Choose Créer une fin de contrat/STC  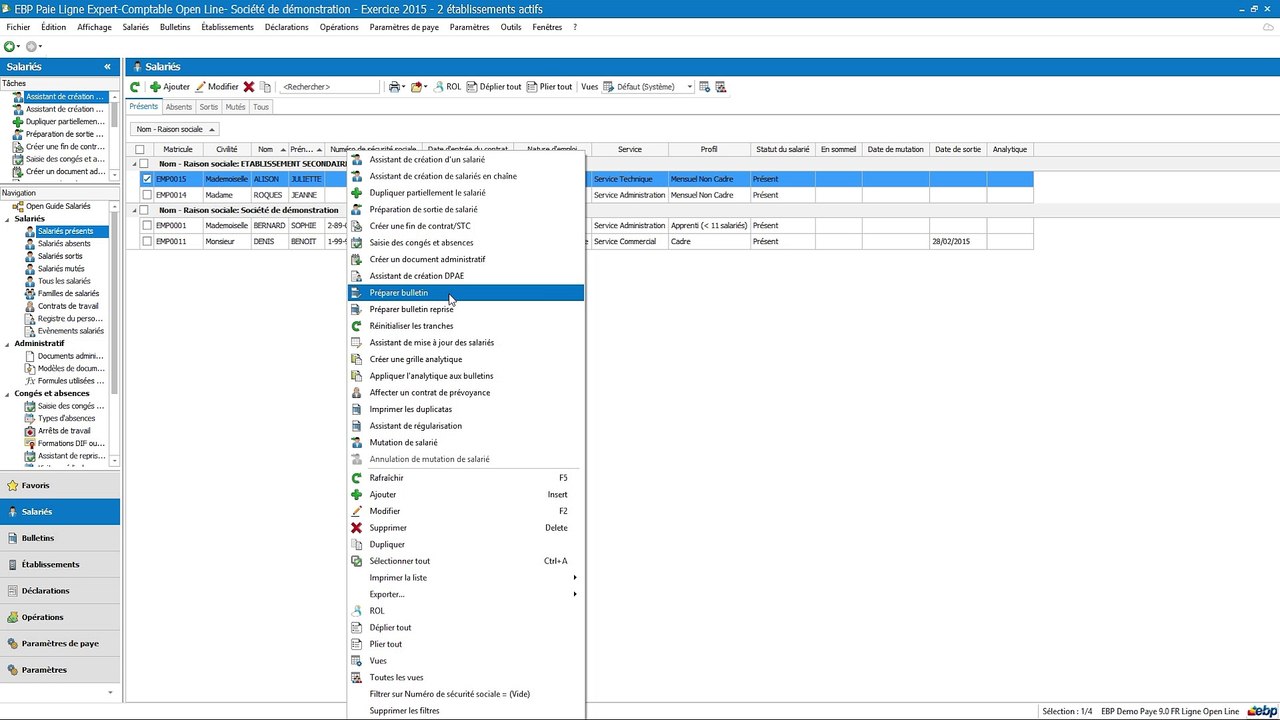(465, 226)
